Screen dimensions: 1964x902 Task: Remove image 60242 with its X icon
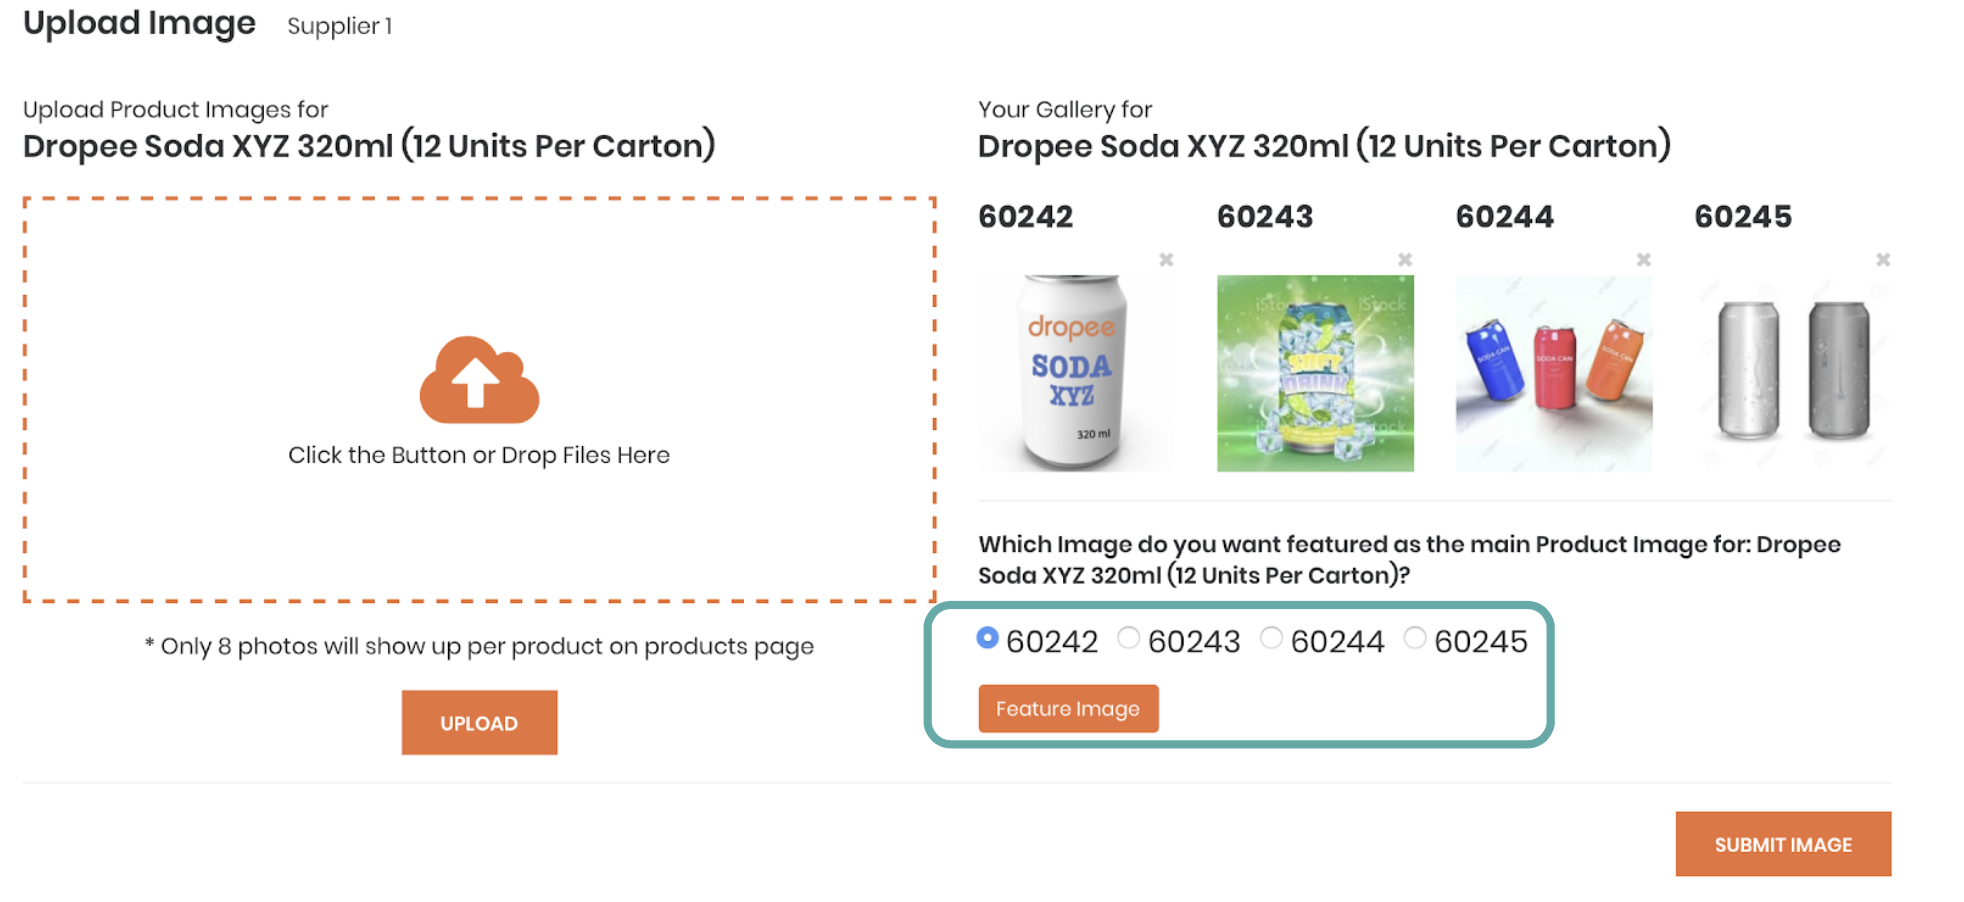(1166, 260)
